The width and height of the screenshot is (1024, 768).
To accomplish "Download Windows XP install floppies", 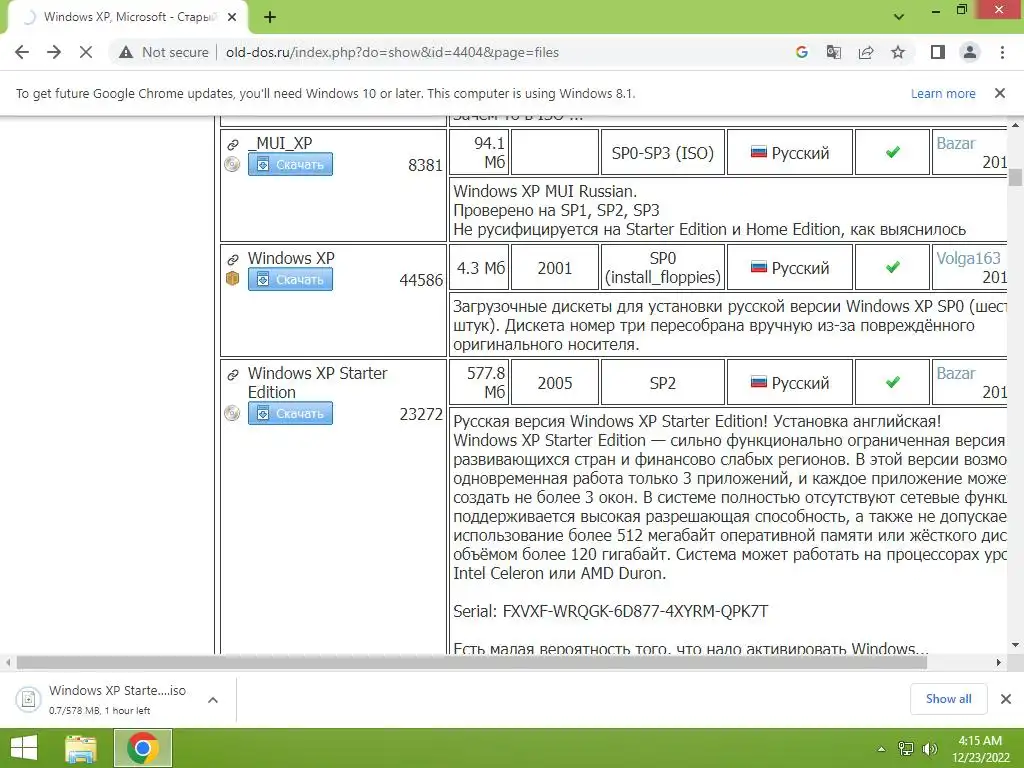I will tap(290, 280).
